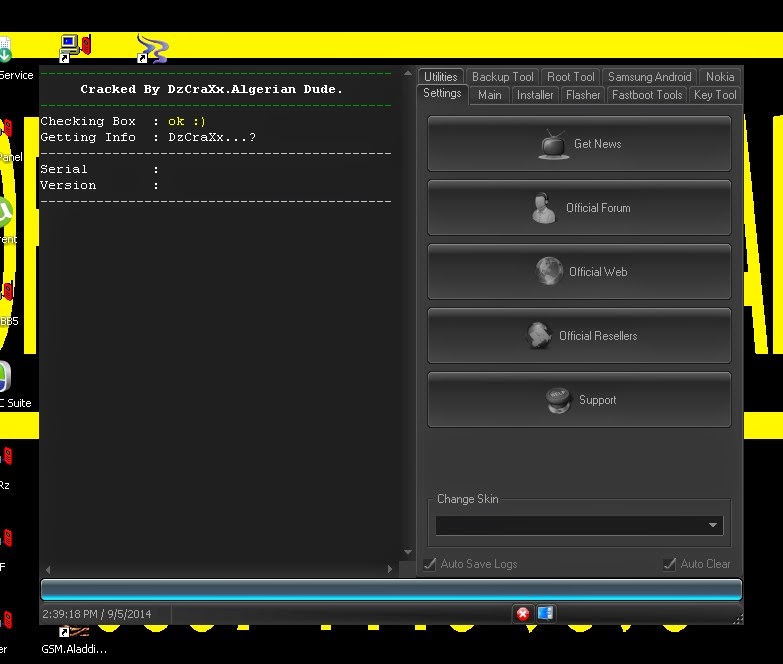
Task: Click the help button icon on Support
Action: click(558, 400)
